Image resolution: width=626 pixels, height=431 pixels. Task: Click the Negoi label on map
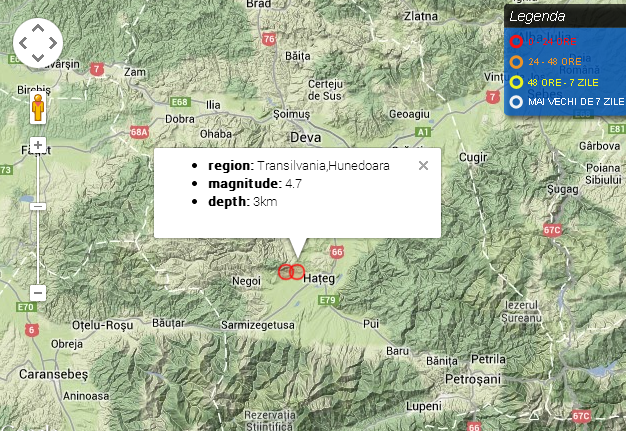(246, 281)
